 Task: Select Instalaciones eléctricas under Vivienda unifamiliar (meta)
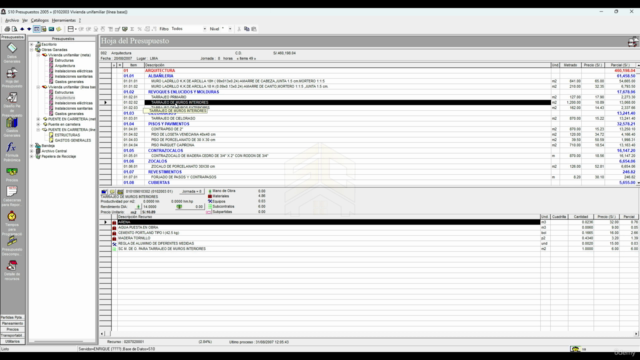(x=73, y=71)
